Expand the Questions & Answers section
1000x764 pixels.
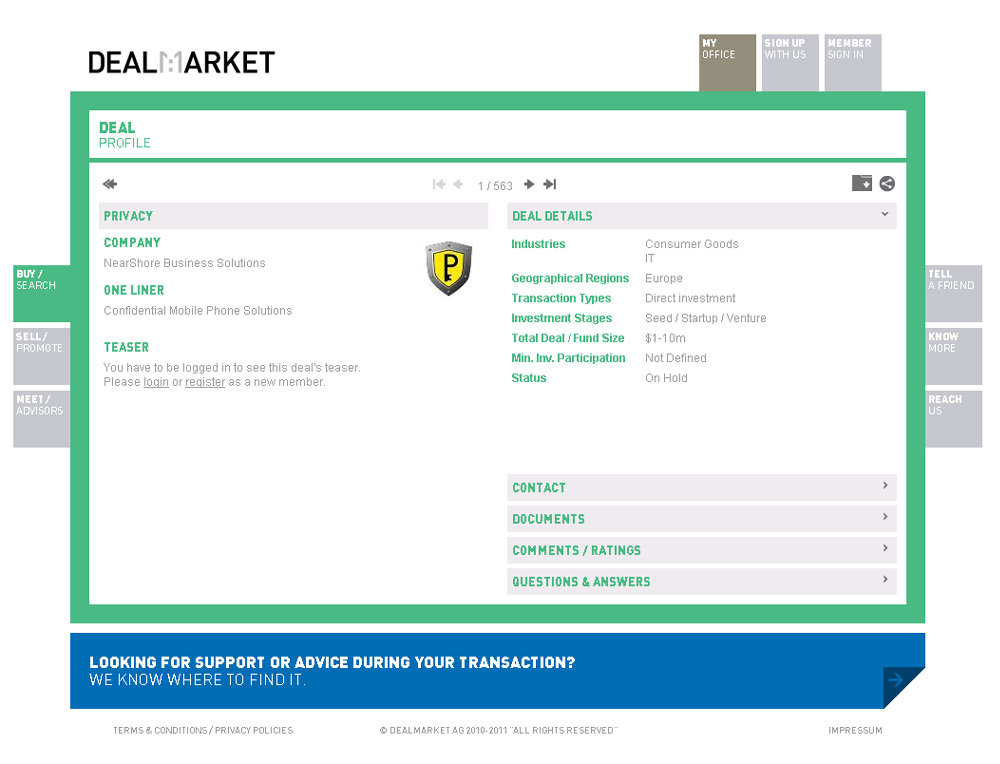pyautogui.click(x=702, y=582)
